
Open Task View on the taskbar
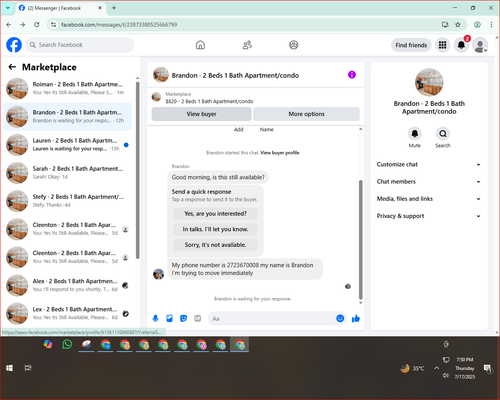[x=28, y=368]
